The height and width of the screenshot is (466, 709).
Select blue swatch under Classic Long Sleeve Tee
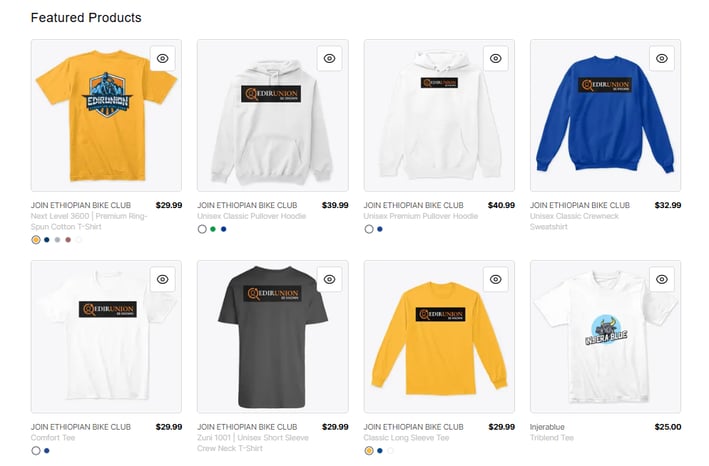(x=380, y=451)
